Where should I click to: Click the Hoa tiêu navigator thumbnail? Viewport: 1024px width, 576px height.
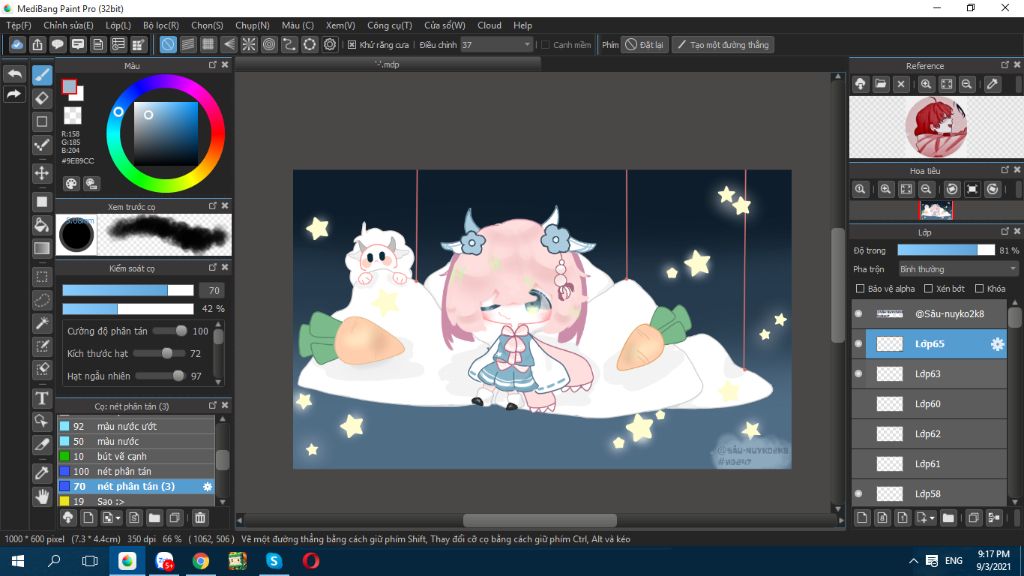point(936,210)
